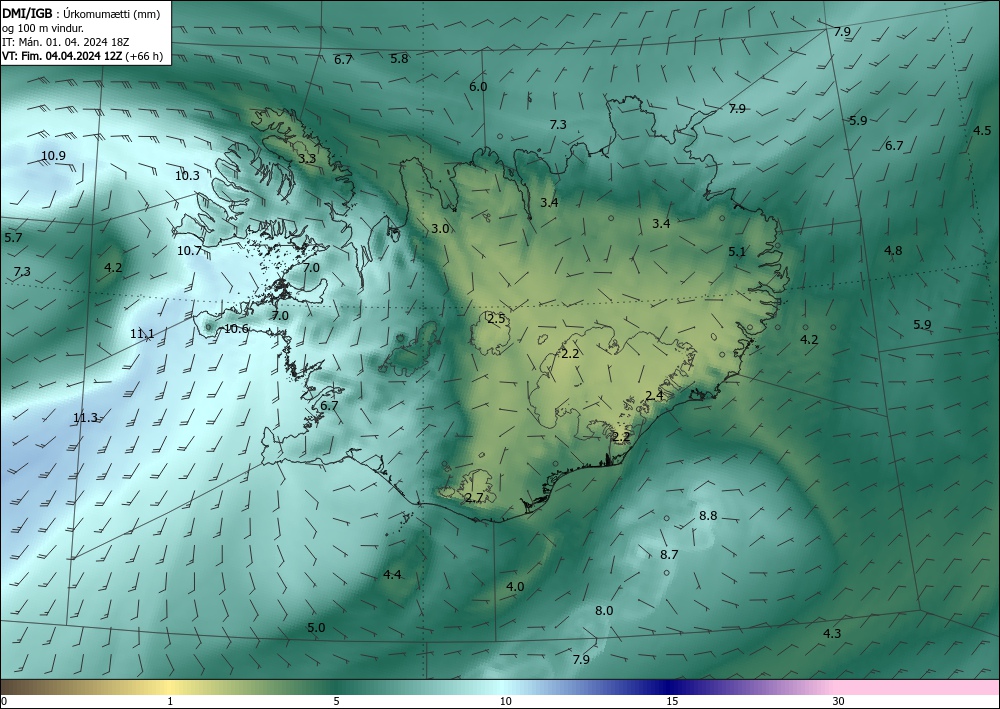Screen dimensions: 1000x709
Task: Click the 5.0 value label
Action: point(316,628)
